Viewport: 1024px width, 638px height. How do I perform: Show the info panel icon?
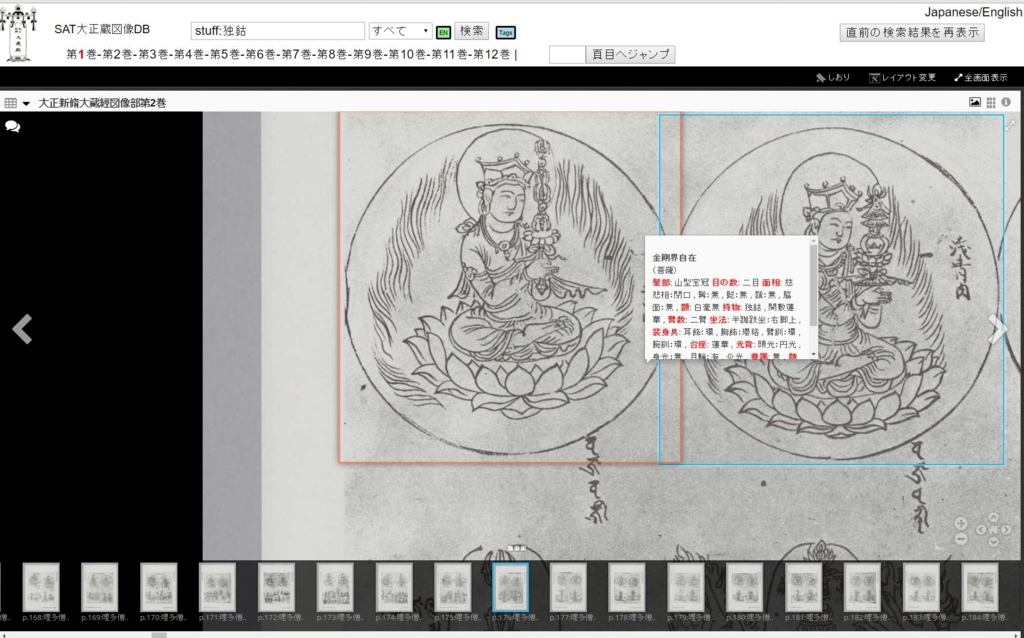click(1006, 102)
